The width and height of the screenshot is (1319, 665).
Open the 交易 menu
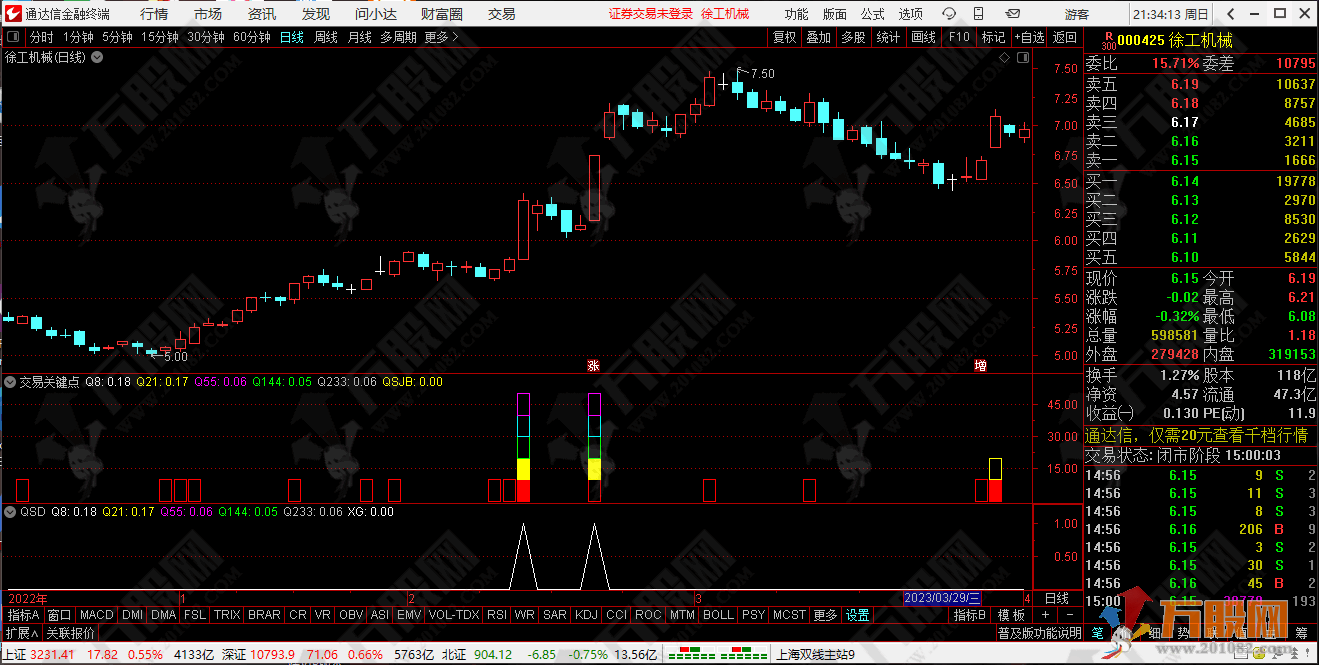click(502, 14)
